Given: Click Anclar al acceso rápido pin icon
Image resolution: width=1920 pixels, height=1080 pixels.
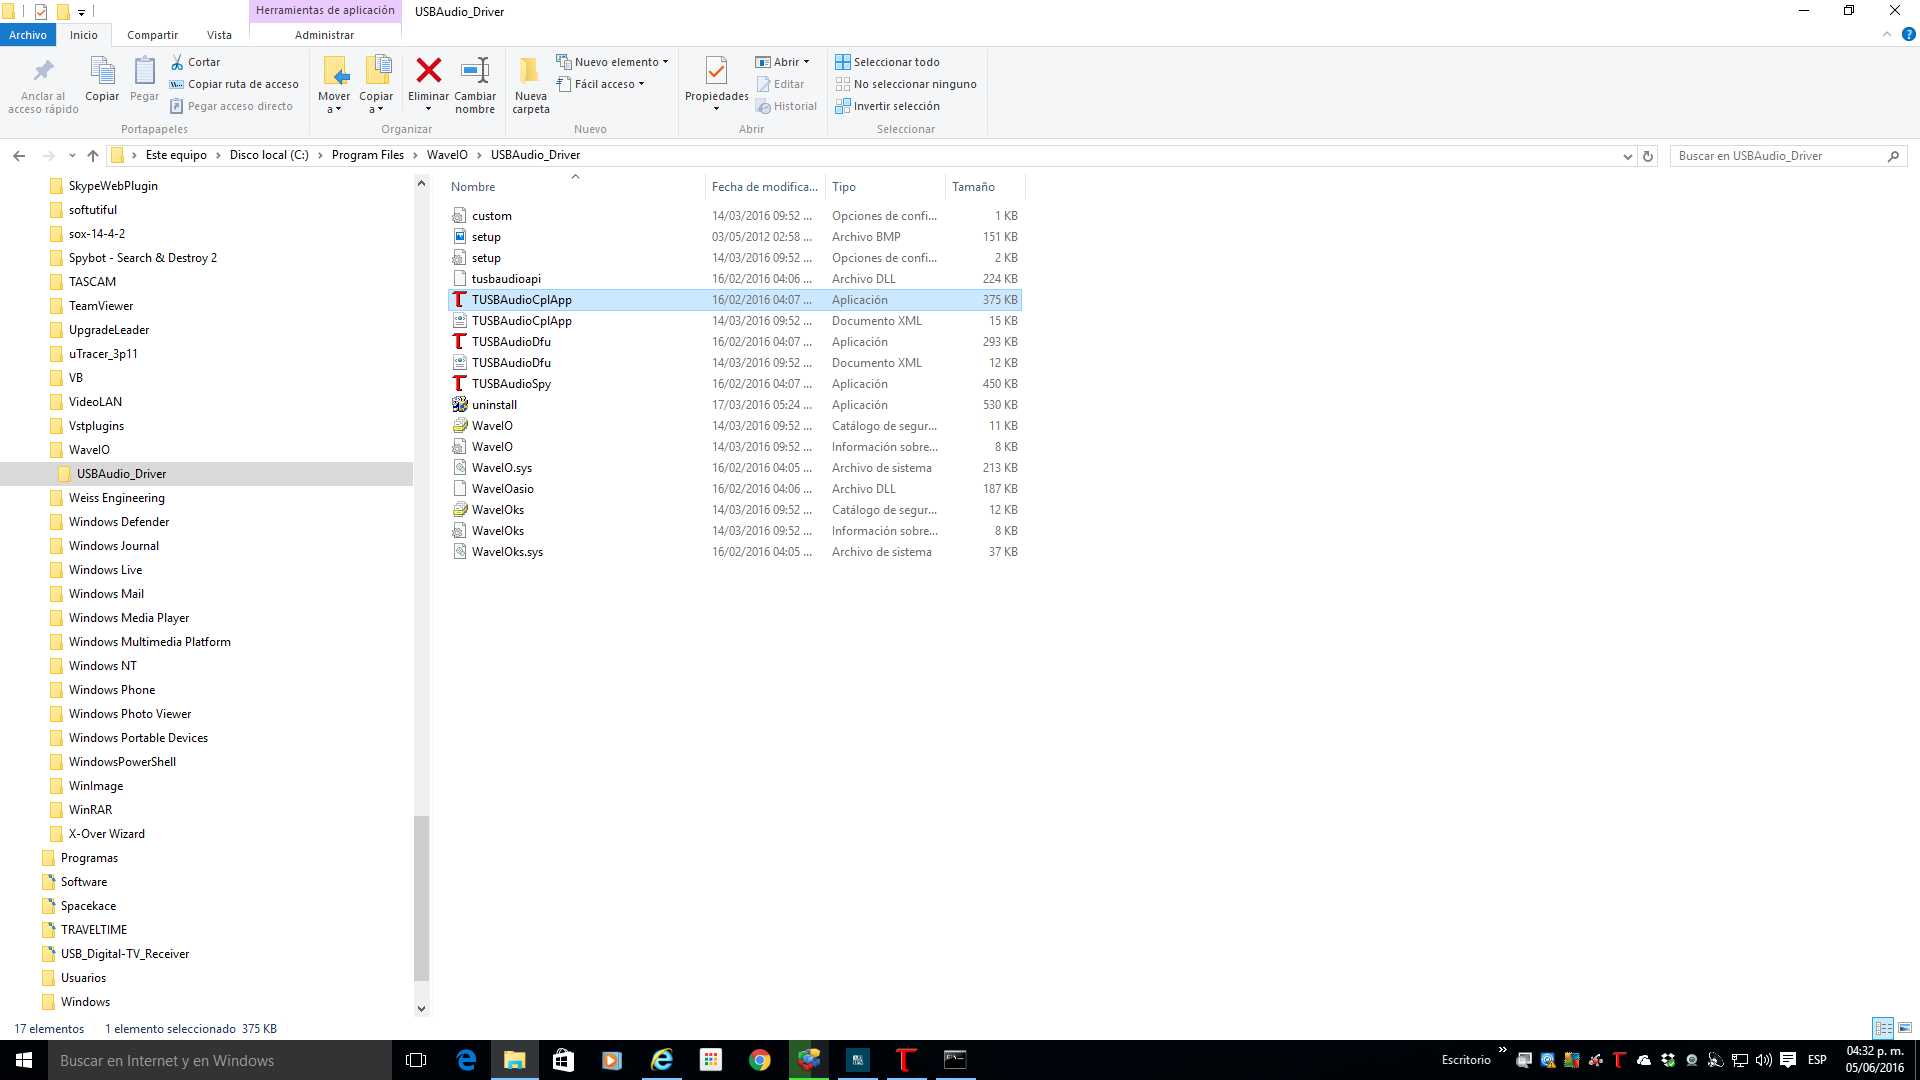Looking at the screenshot, I should tap(43, 71).
